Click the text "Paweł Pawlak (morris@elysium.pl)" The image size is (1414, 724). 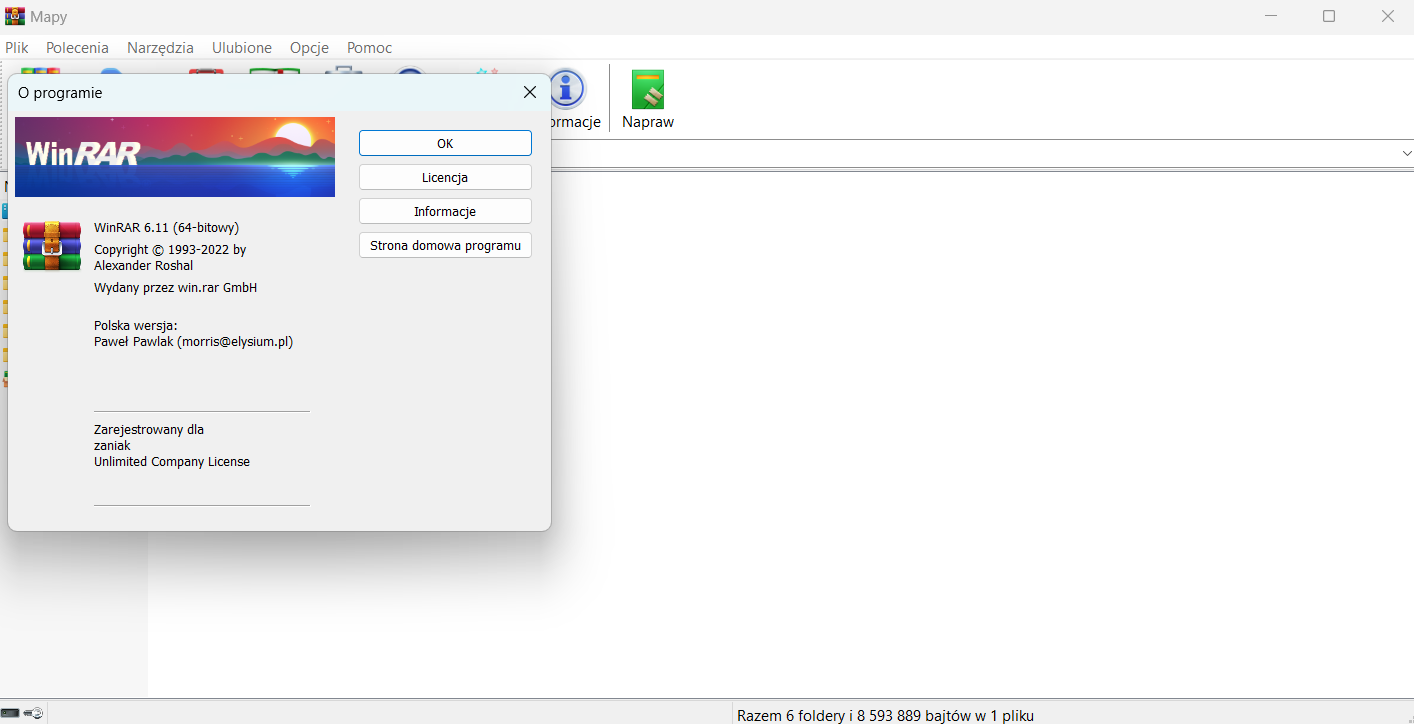click(x=193, y=341)
